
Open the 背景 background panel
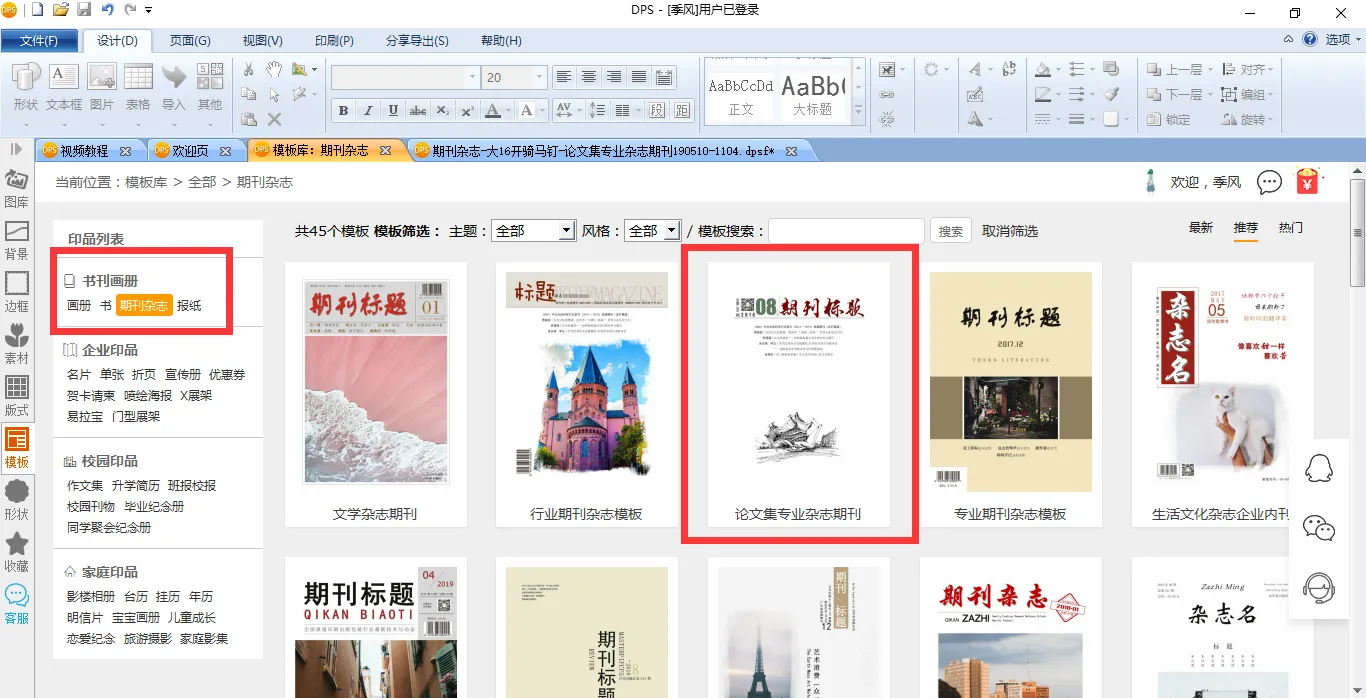click(17, 240)
